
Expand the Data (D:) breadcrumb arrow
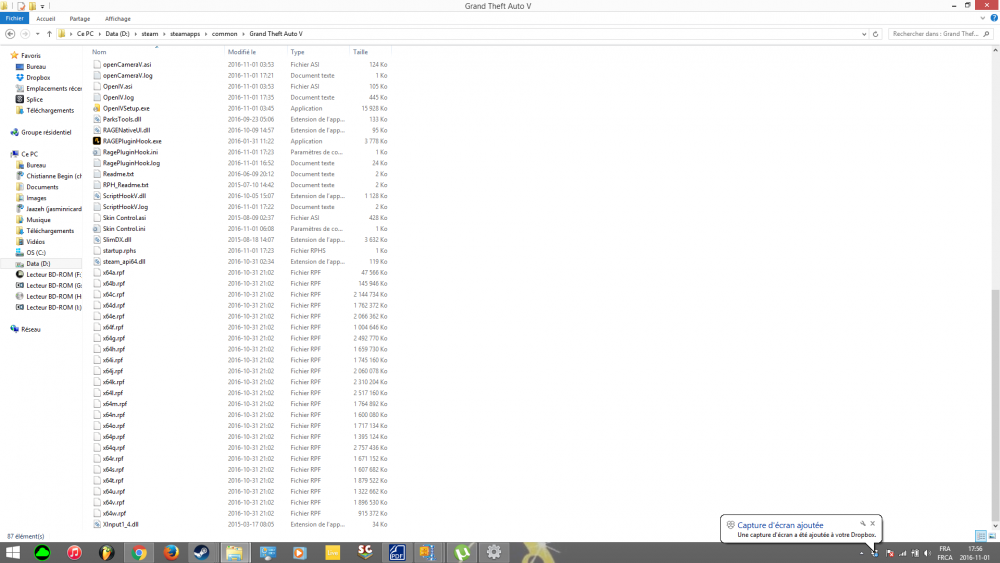click(135, 34)
